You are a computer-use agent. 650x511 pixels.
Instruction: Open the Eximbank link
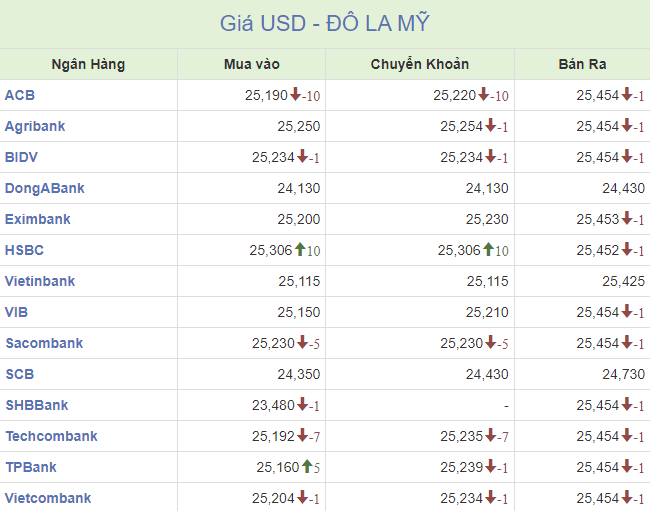pyautogui.click(x=38, y=219)
